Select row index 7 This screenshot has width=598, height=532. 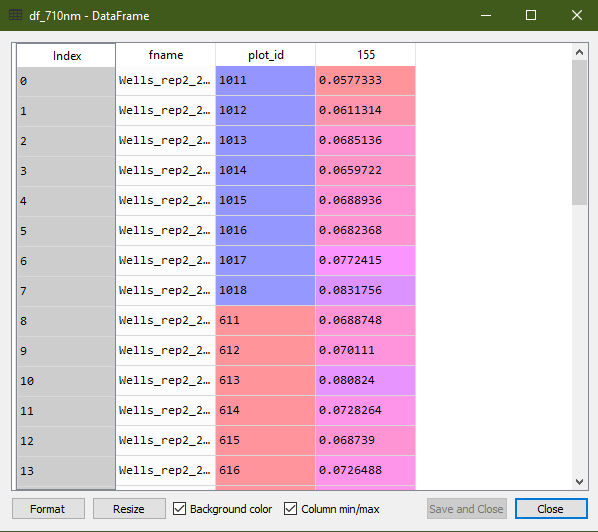click(66, 291)
